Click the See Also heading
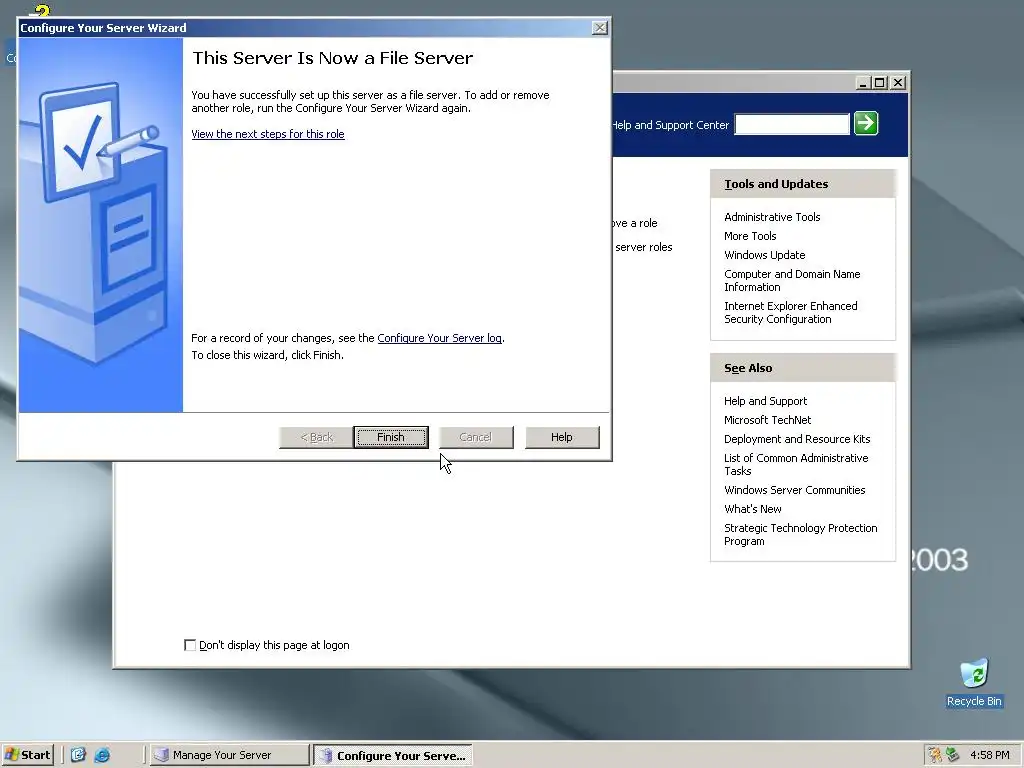The width and height of the screenshot is (1024, 768). pyautogui.click(x=748, y=368)
